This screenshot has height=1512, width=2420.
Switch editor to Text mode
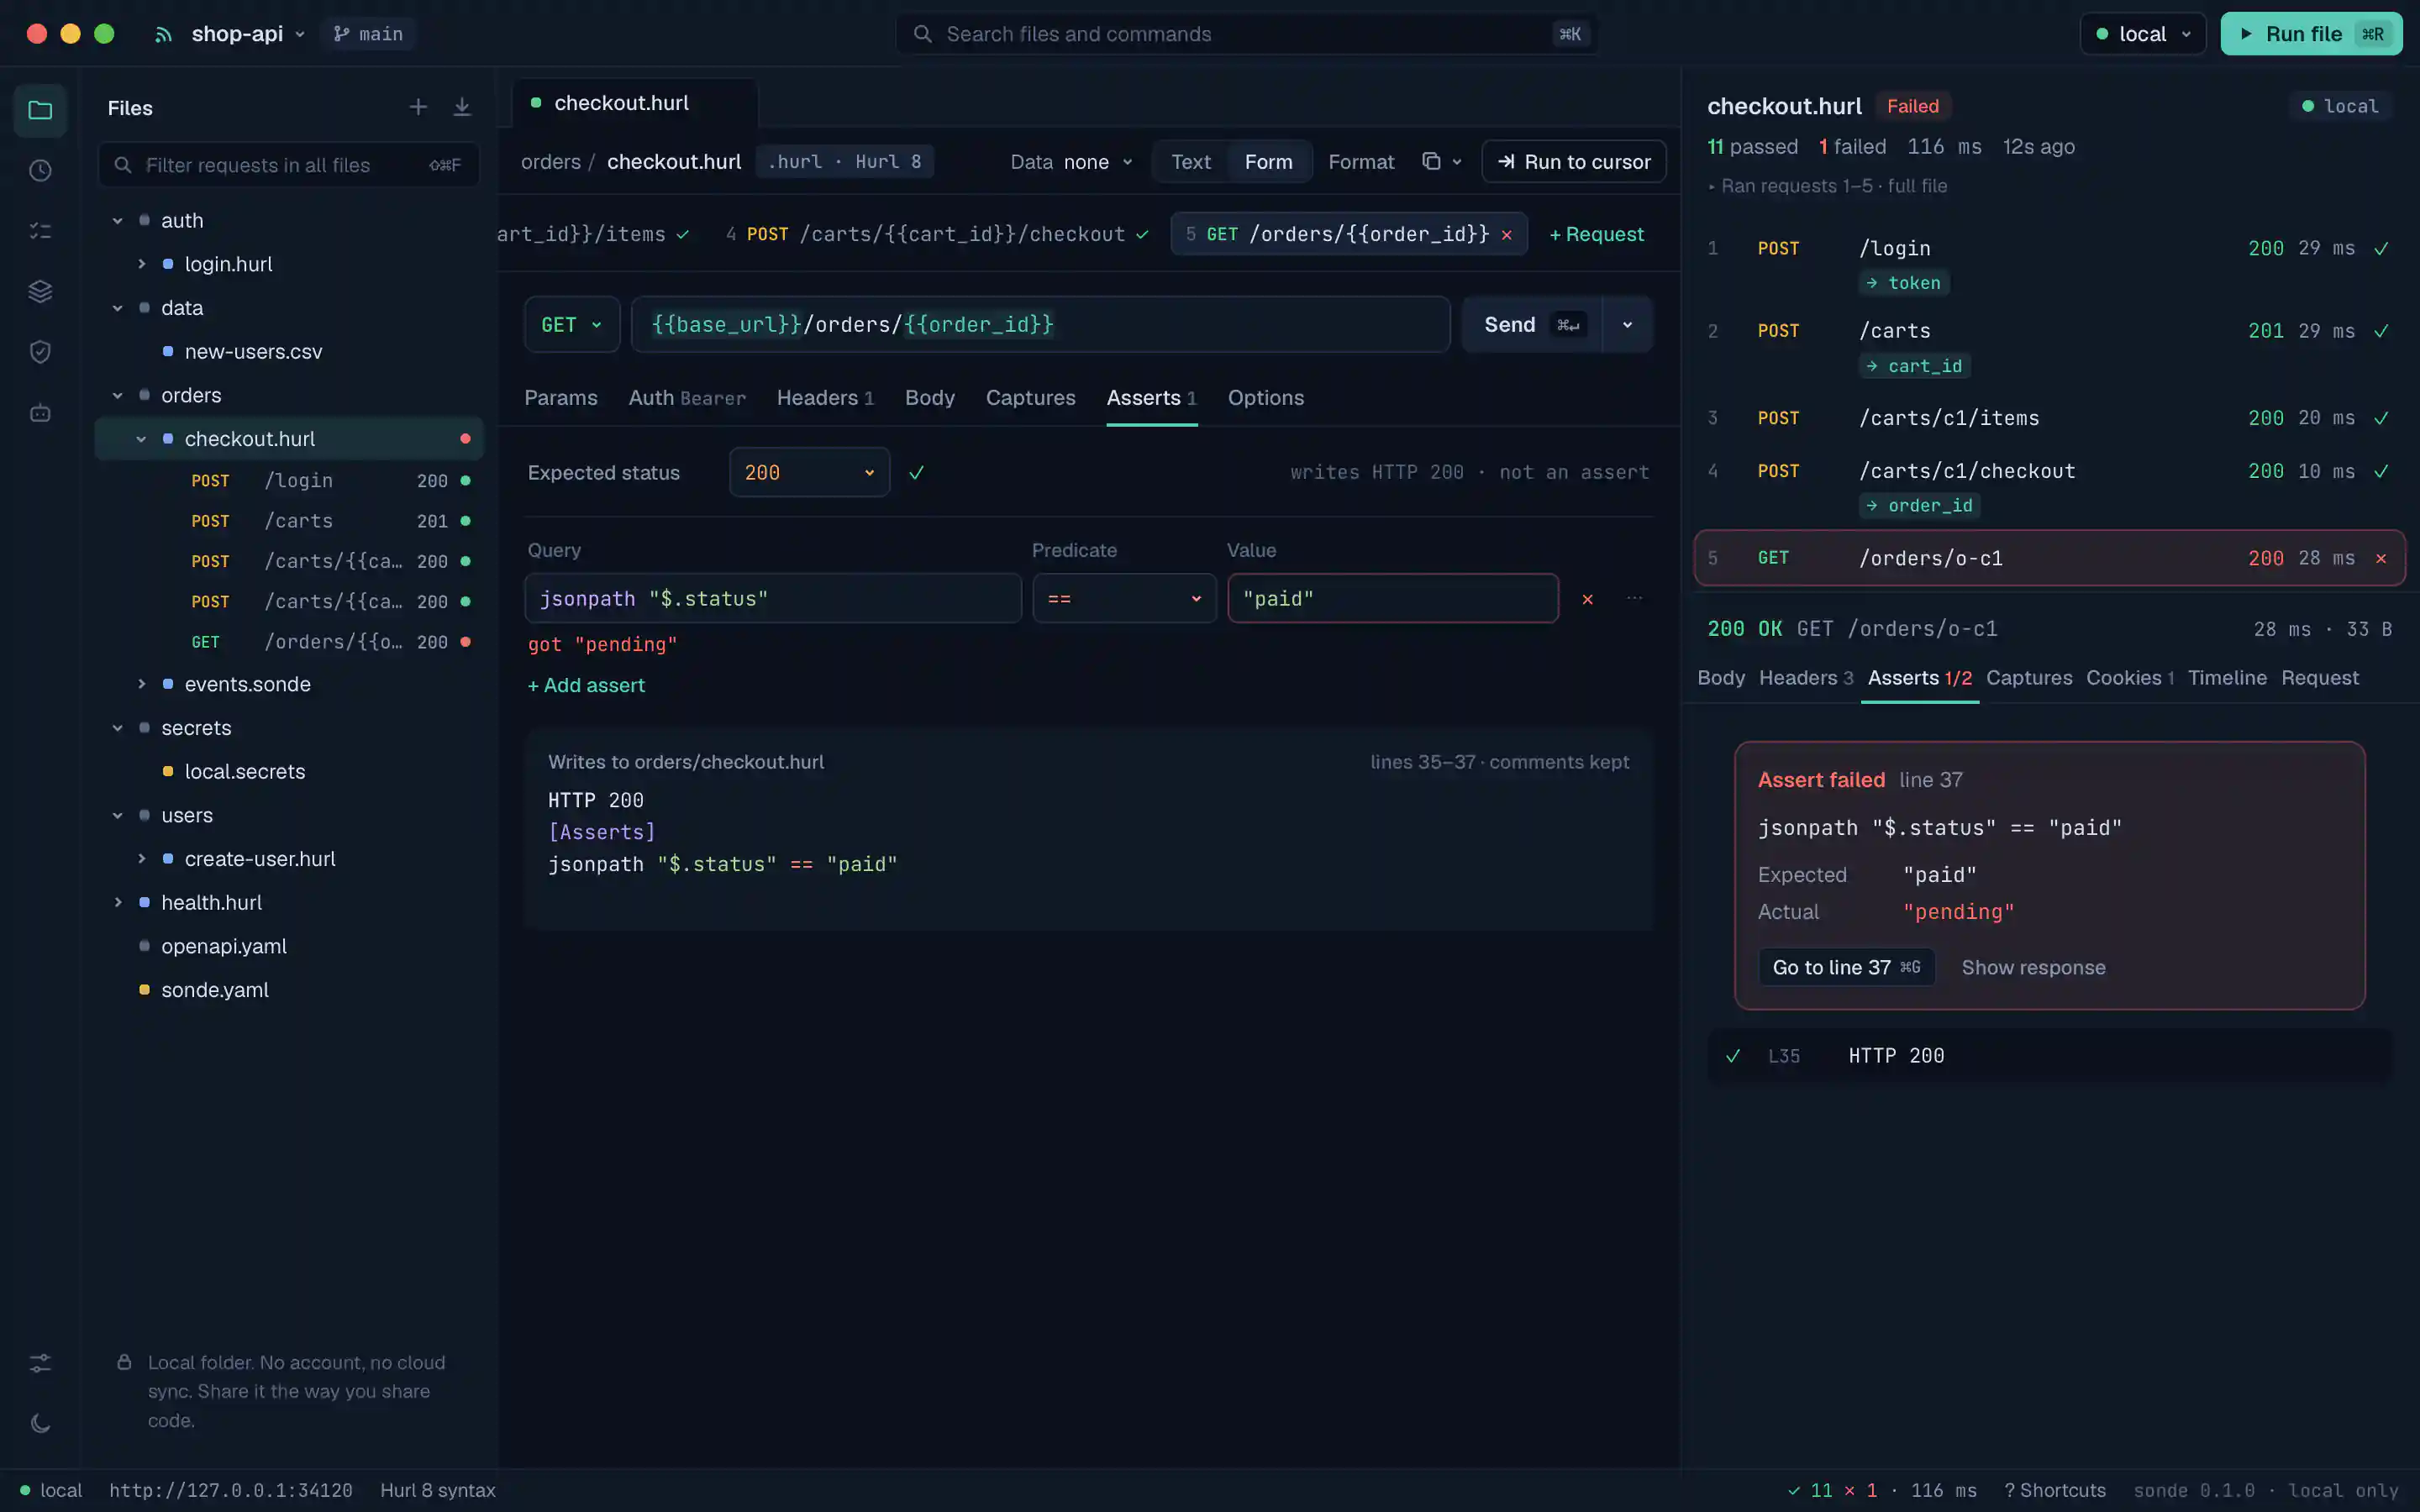pos(1190,162)
